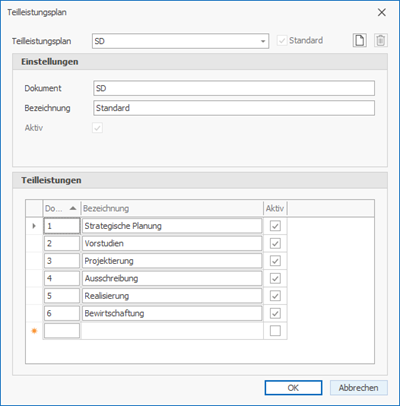Create a new Teilleistungsplan with document icon
The height and width of the screenshot is (406, 400).
(x=360, y=41)
